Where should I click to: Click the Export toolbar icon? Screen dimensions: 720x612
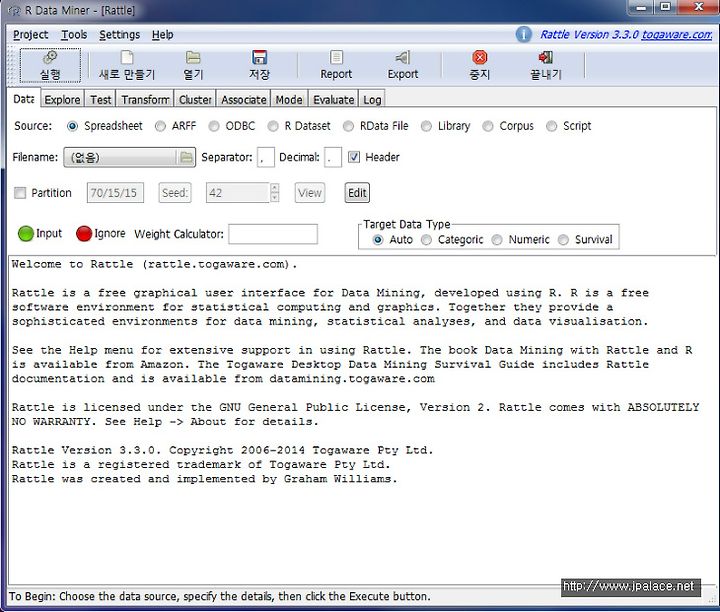tap(403, 58)
